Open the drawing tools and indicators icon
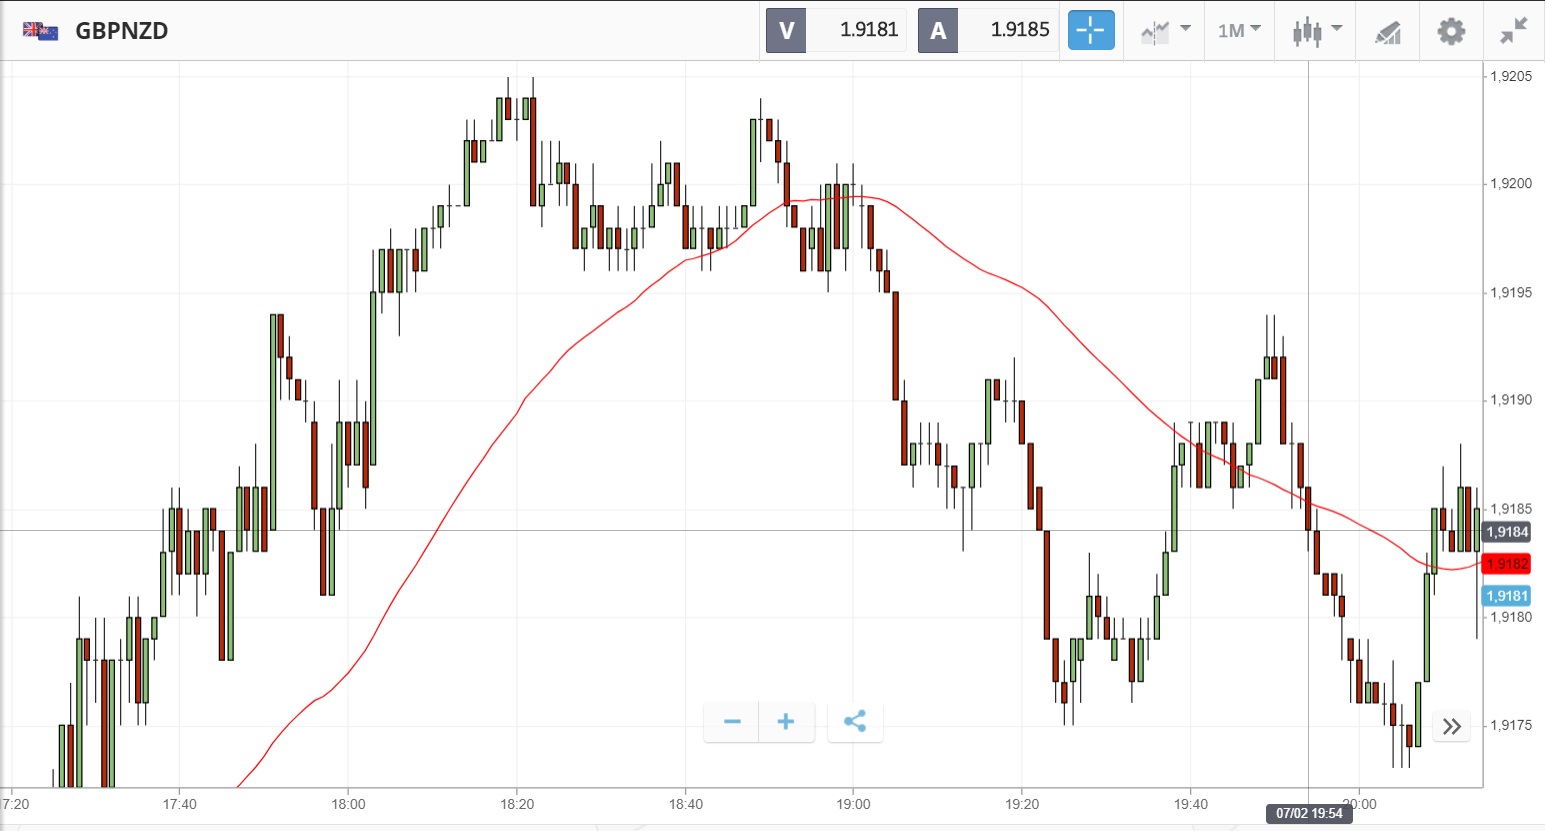The width and height of the screenshot is (1545, 831). point(1387,32)
